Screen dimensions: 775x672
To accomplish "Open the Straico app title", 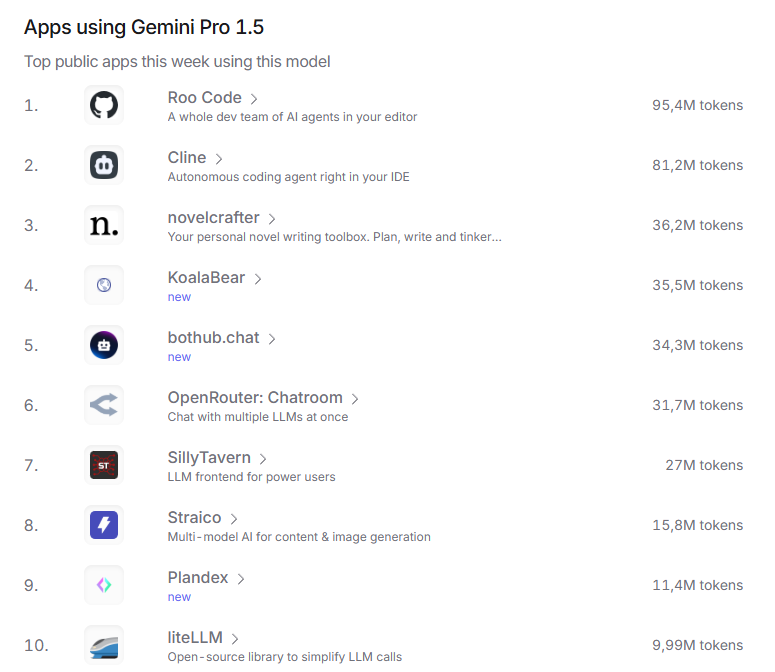I will [x=194, y=517].
